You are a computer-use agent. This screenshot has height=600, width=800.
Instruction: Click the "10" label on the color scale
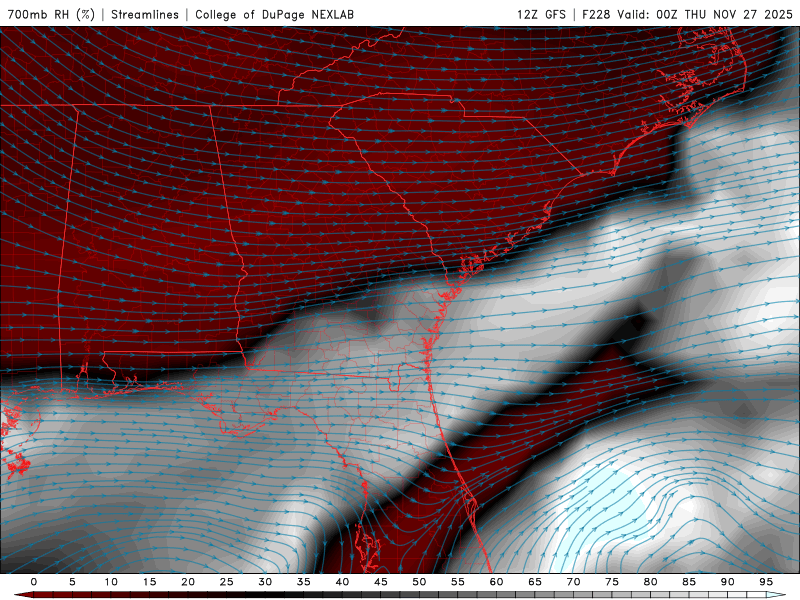tap(111, 582)
